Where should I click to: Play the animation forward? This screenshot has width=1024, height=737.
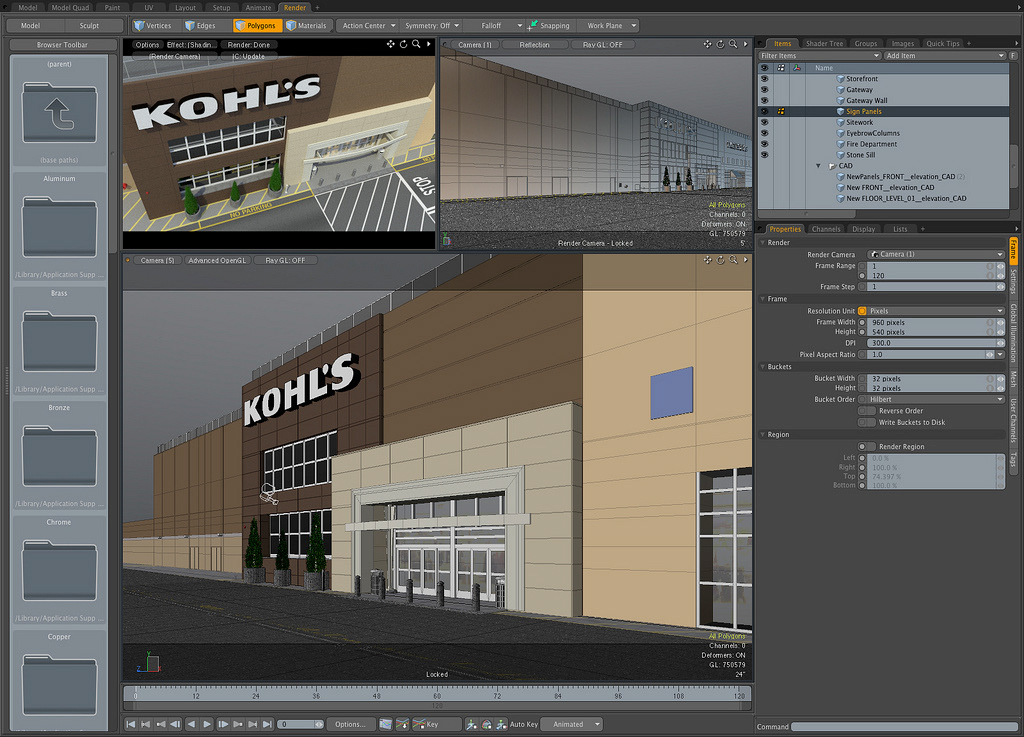pos(207,724)
